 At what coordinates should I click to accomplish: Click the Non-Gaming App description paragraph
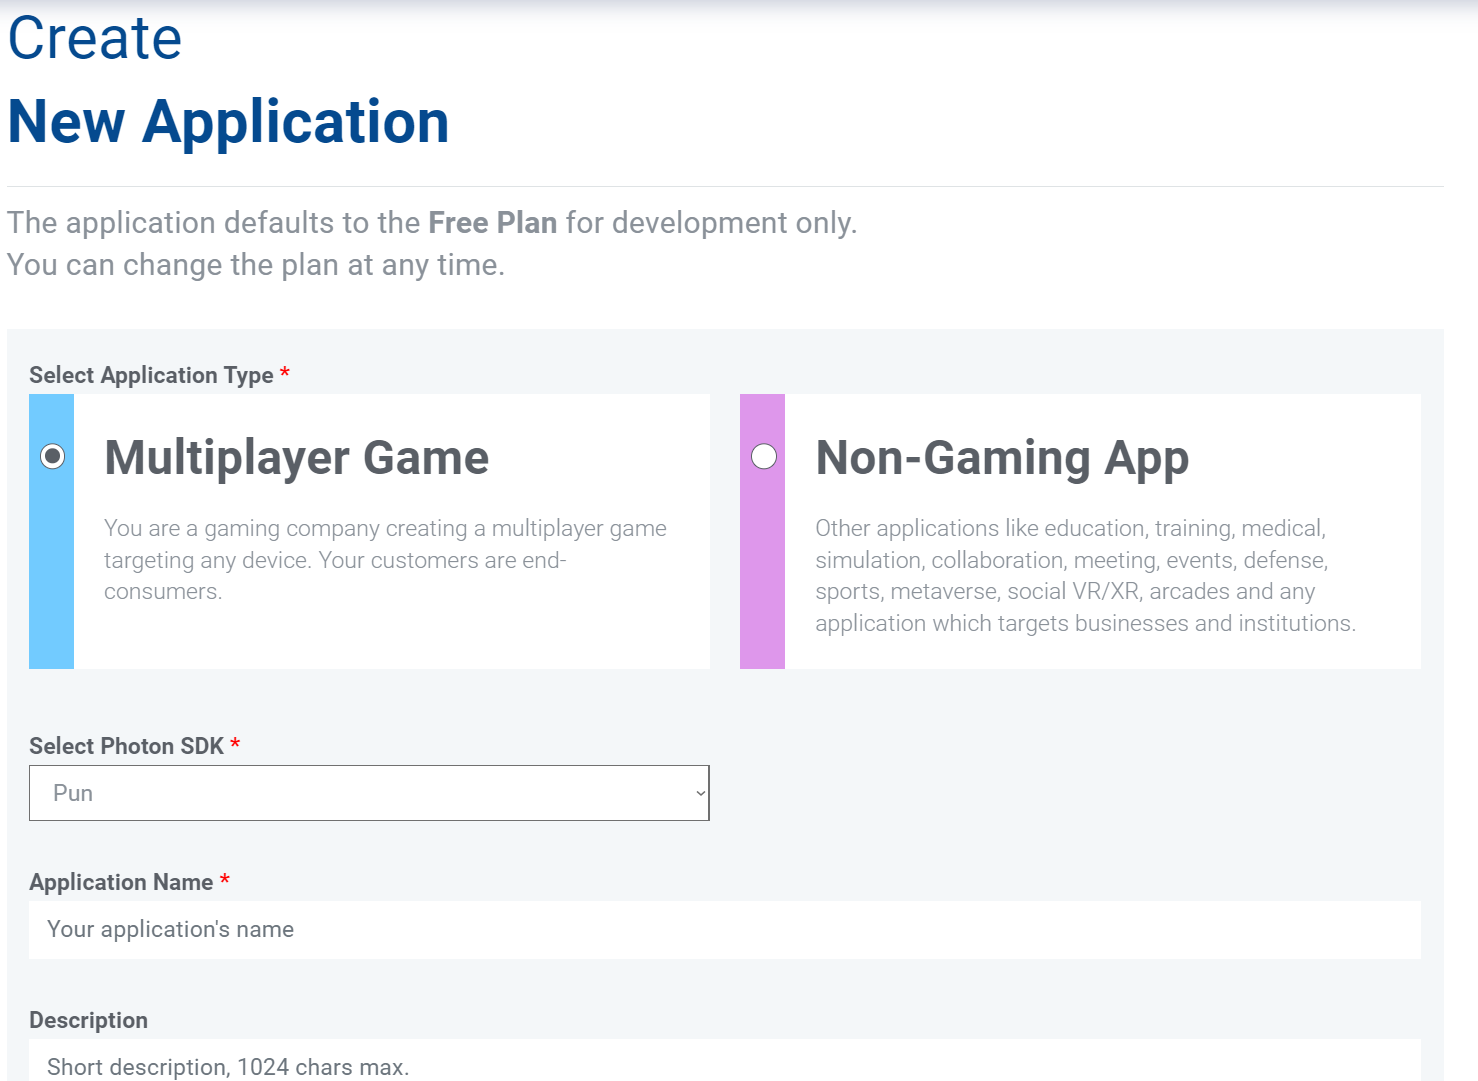coord(1084,575)
